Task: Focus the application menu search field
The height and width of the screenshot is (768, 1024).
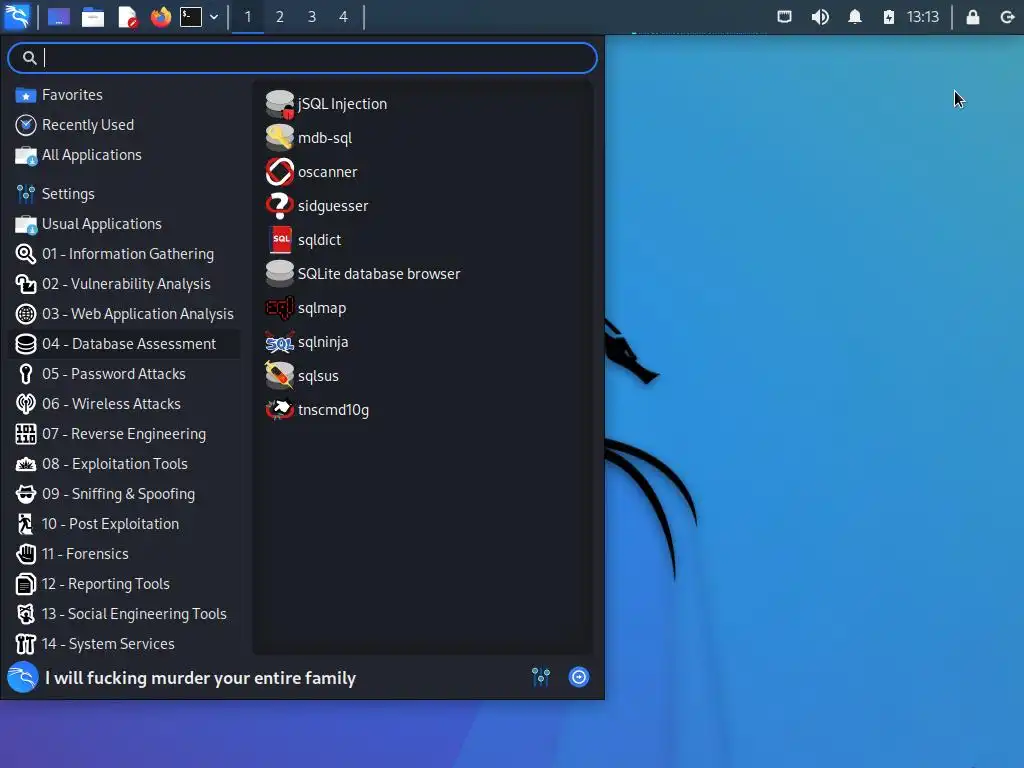Action: coord(302,58)
